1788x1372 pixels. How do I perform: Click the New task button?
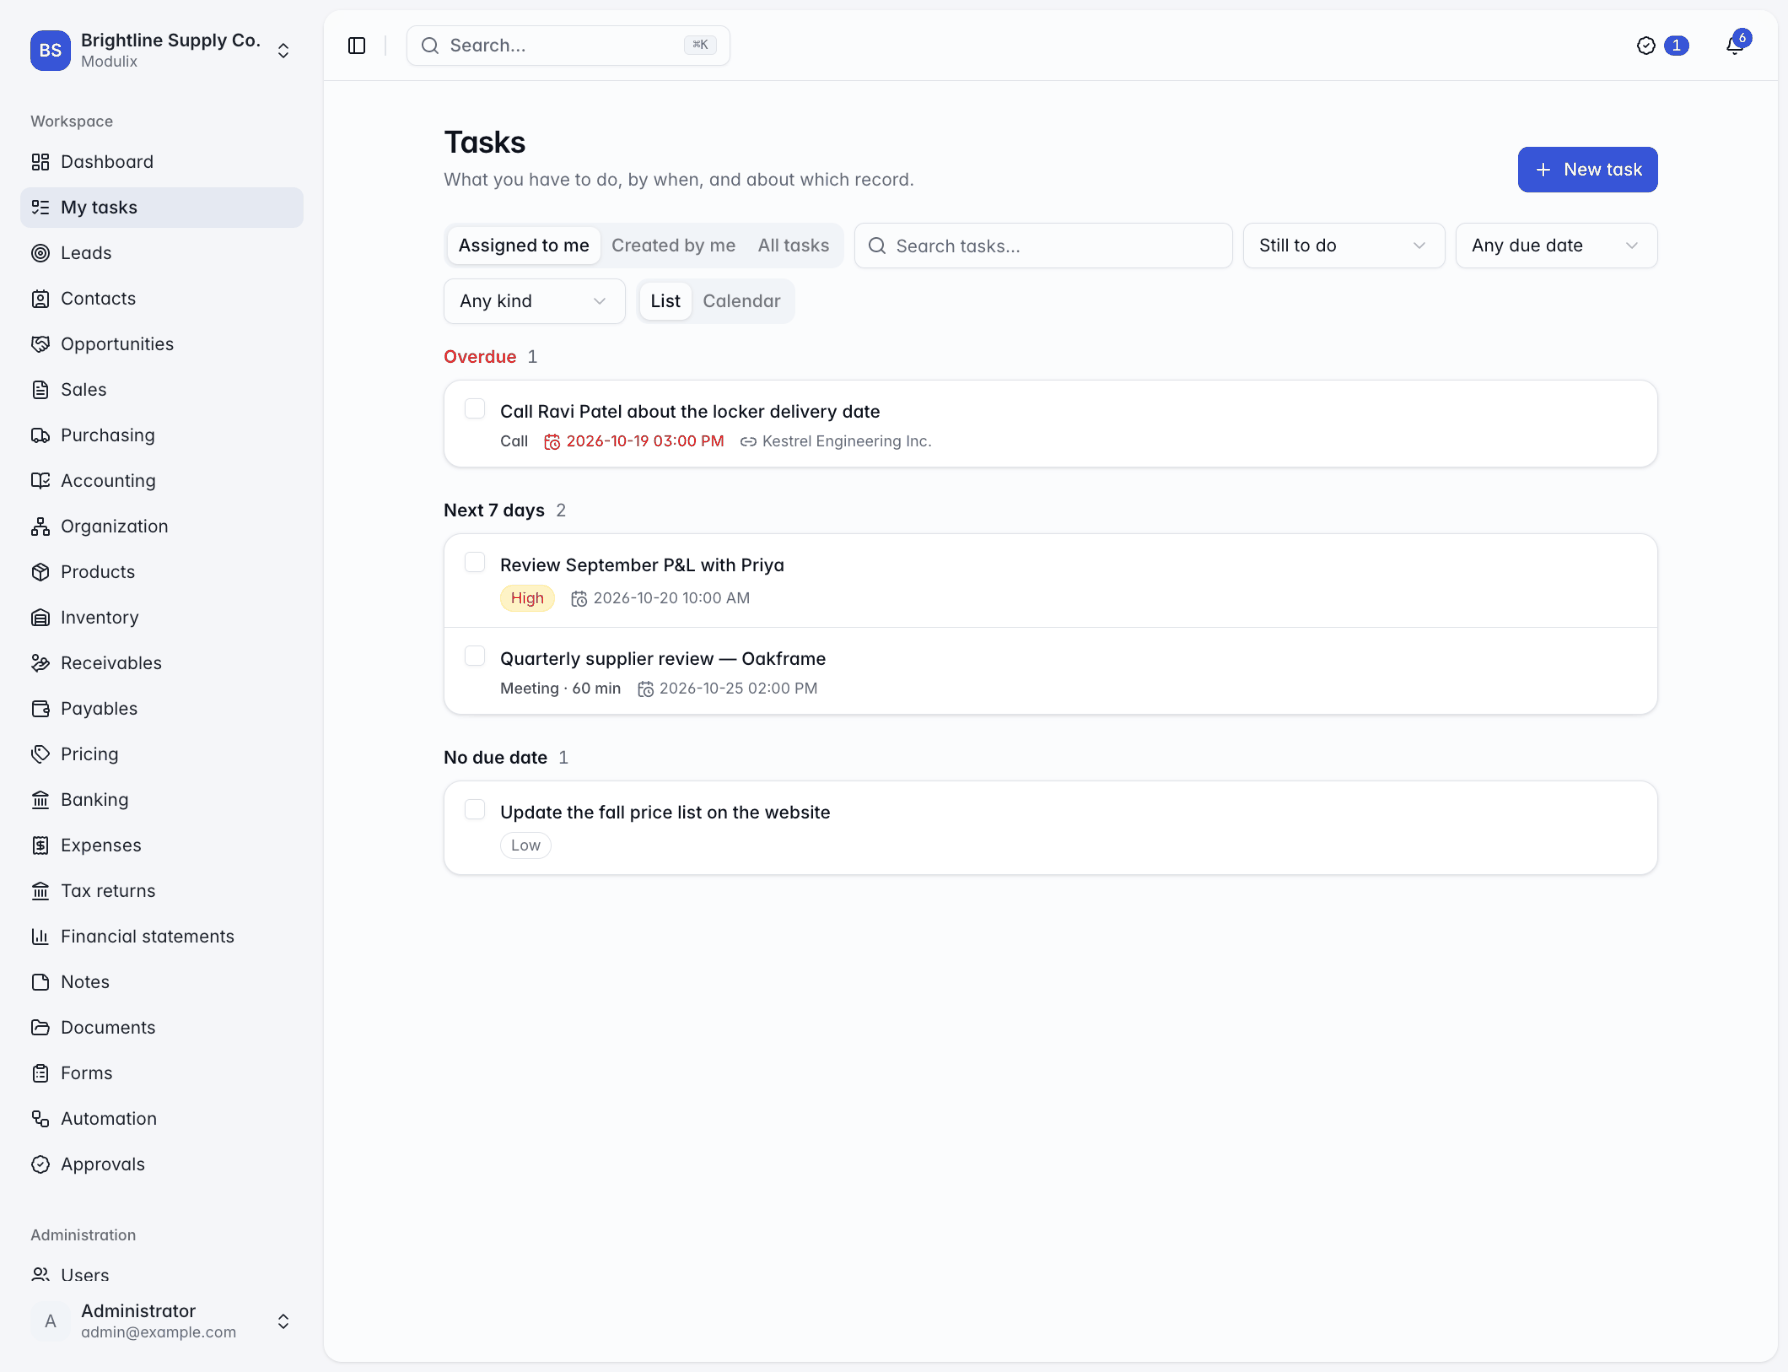(x=1587, y=170)
